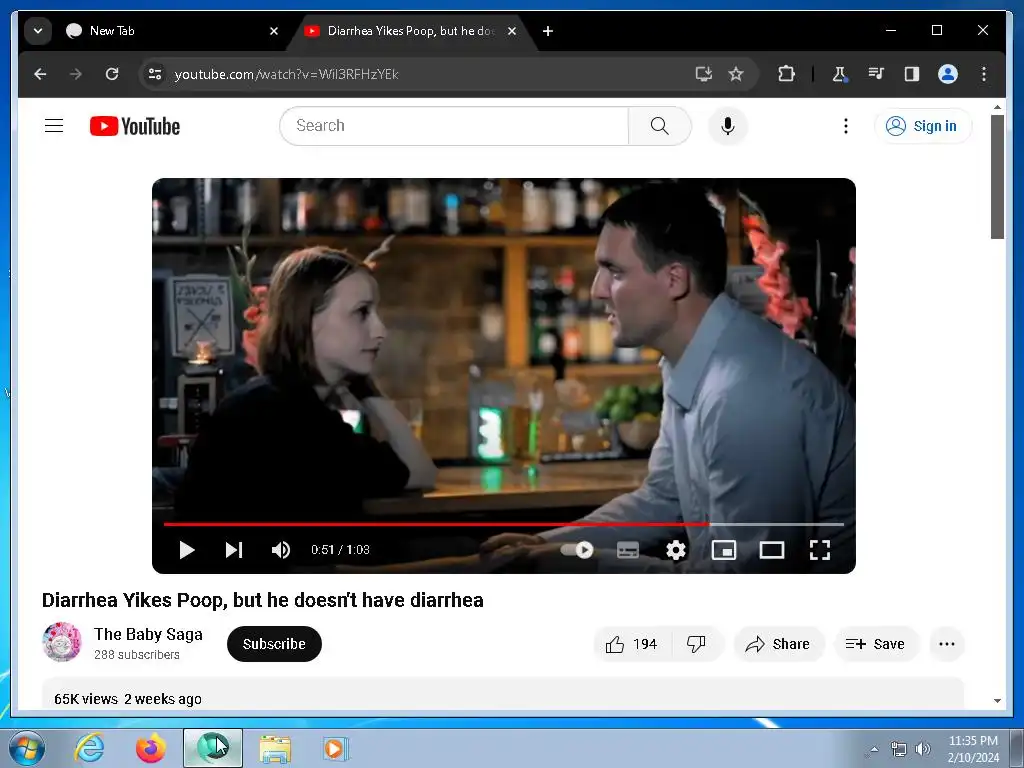Toggle the browser side panel
Screen dimensions: 1024x768
[x=912, y=74]
